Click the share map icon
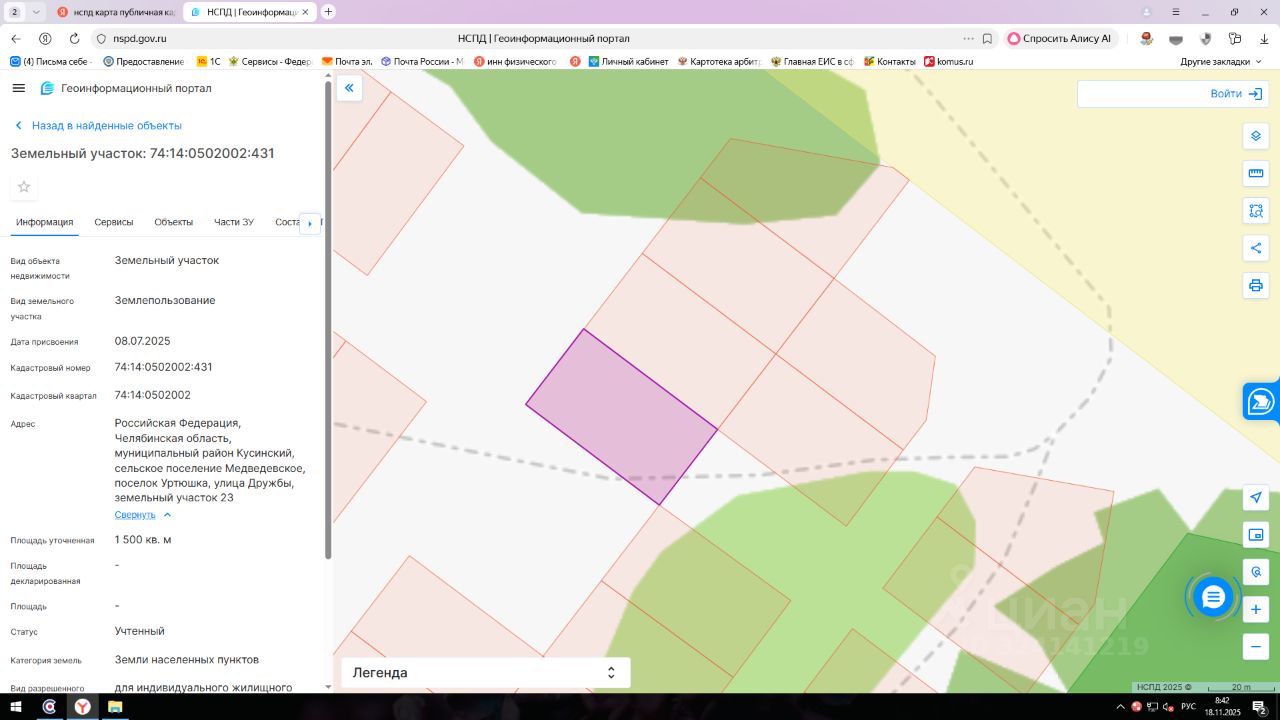Screen dimensions: 1280x720 coord(1256,248)
